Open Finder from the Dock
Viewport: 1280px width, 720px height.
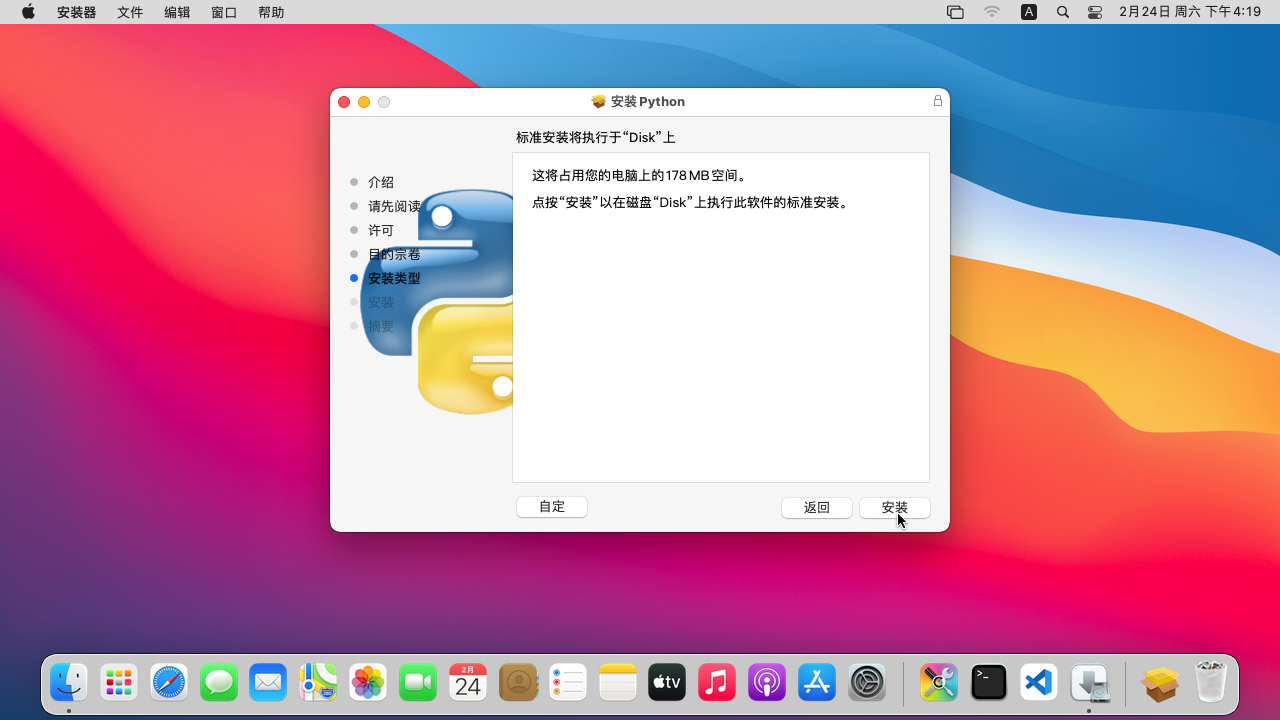click(x=69, y=683)
